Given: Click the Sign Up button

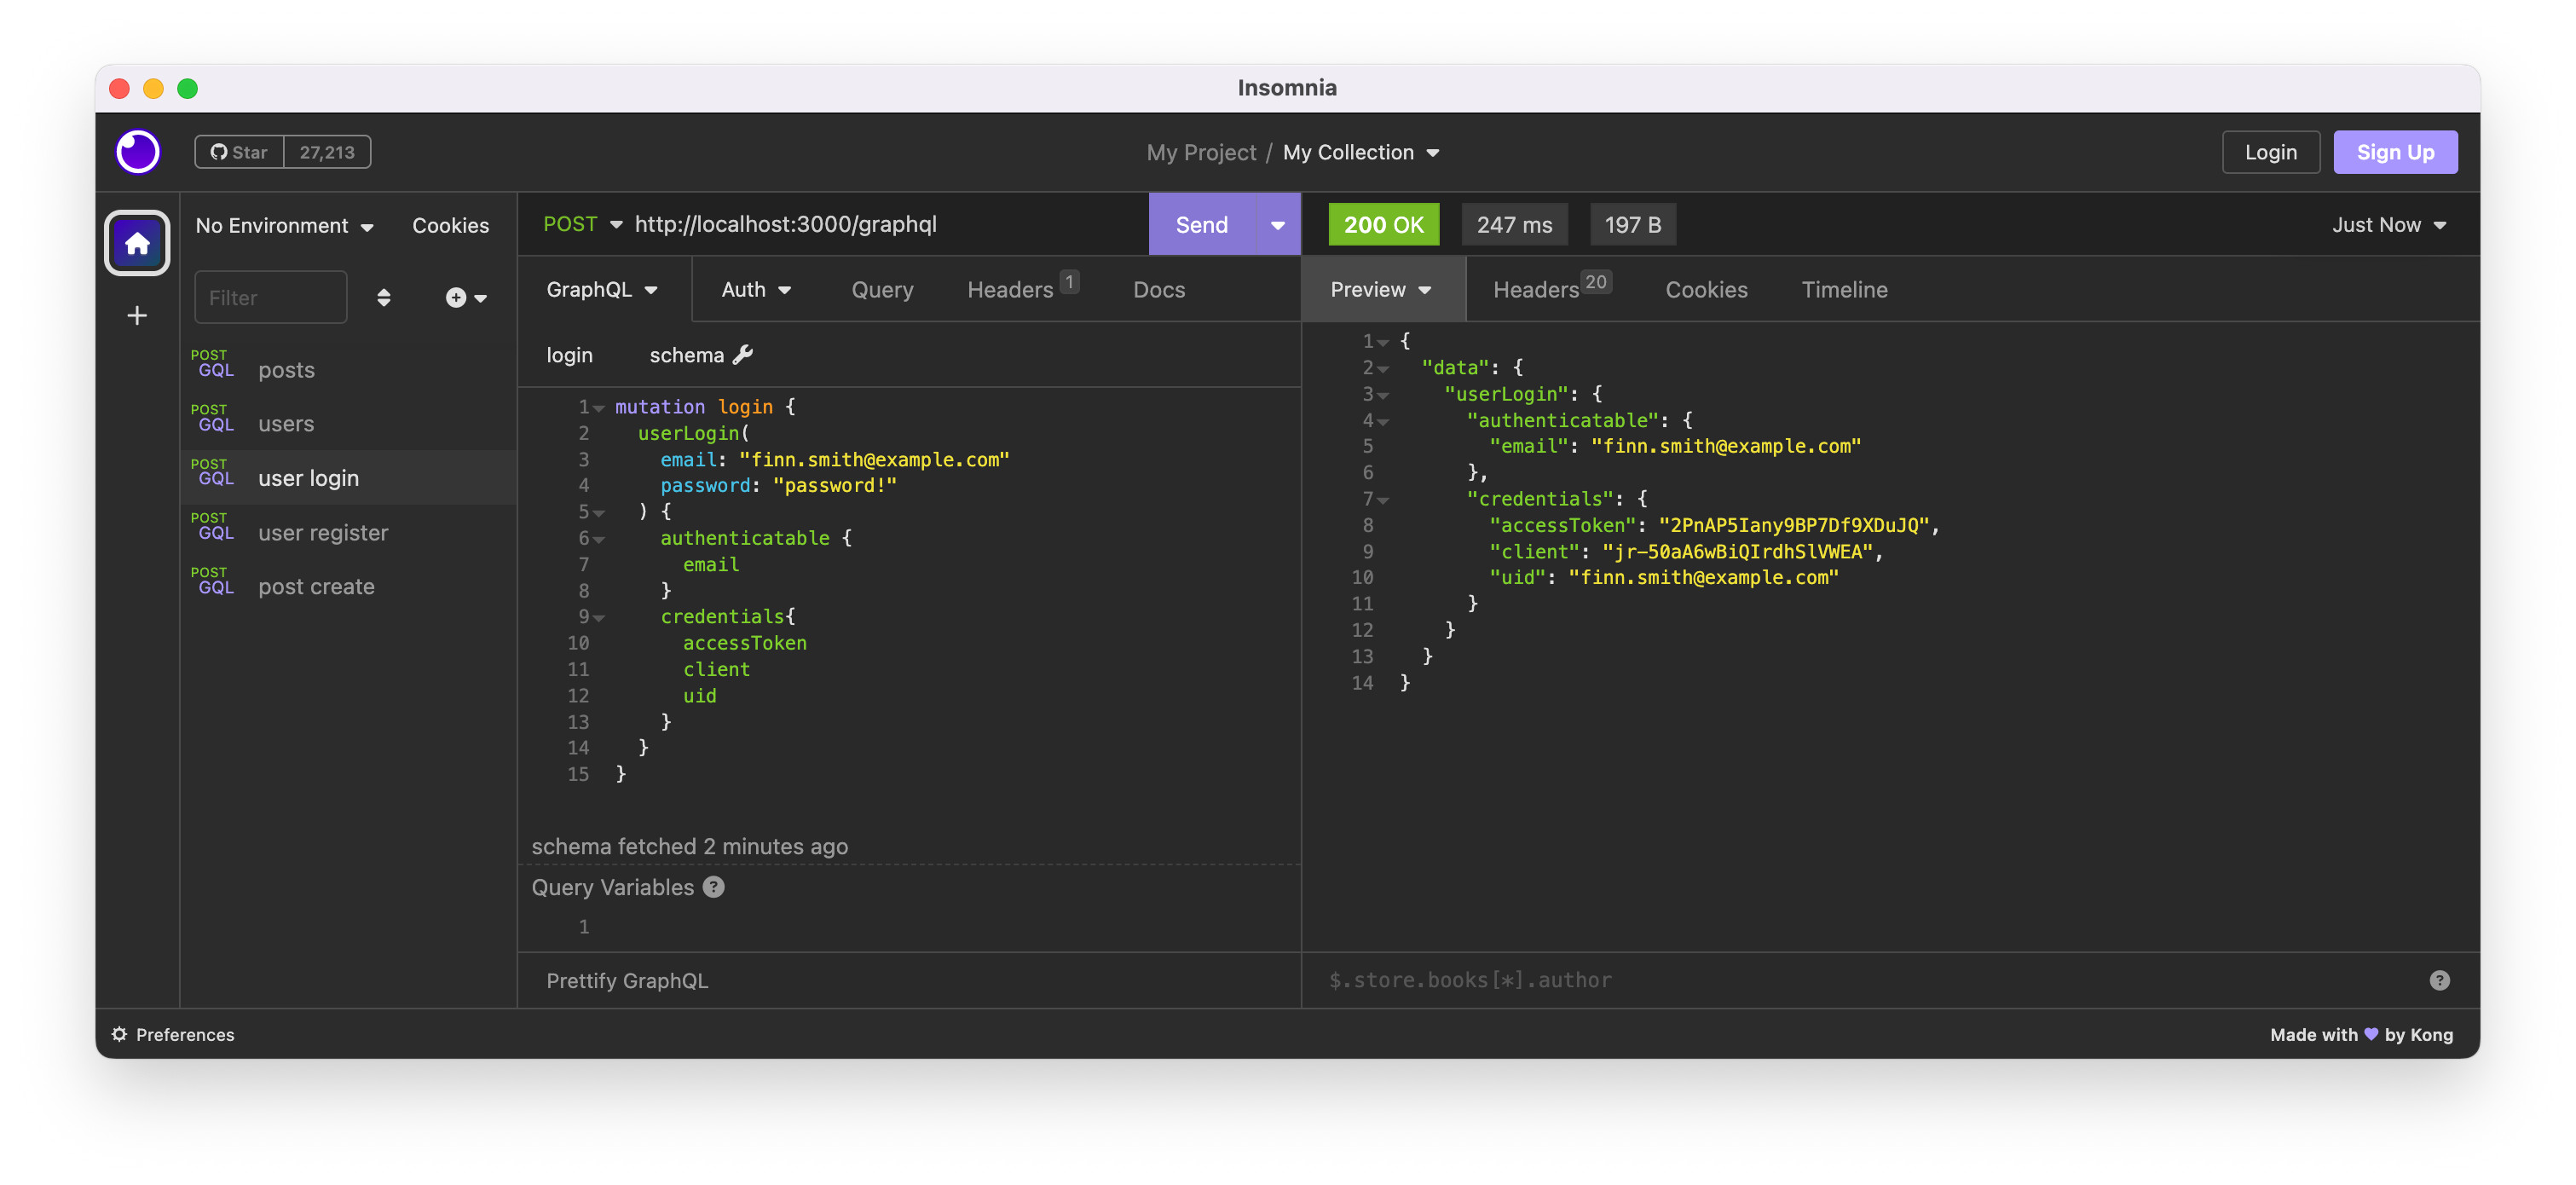Looking at the screenshot, I should pos(2395,152).
